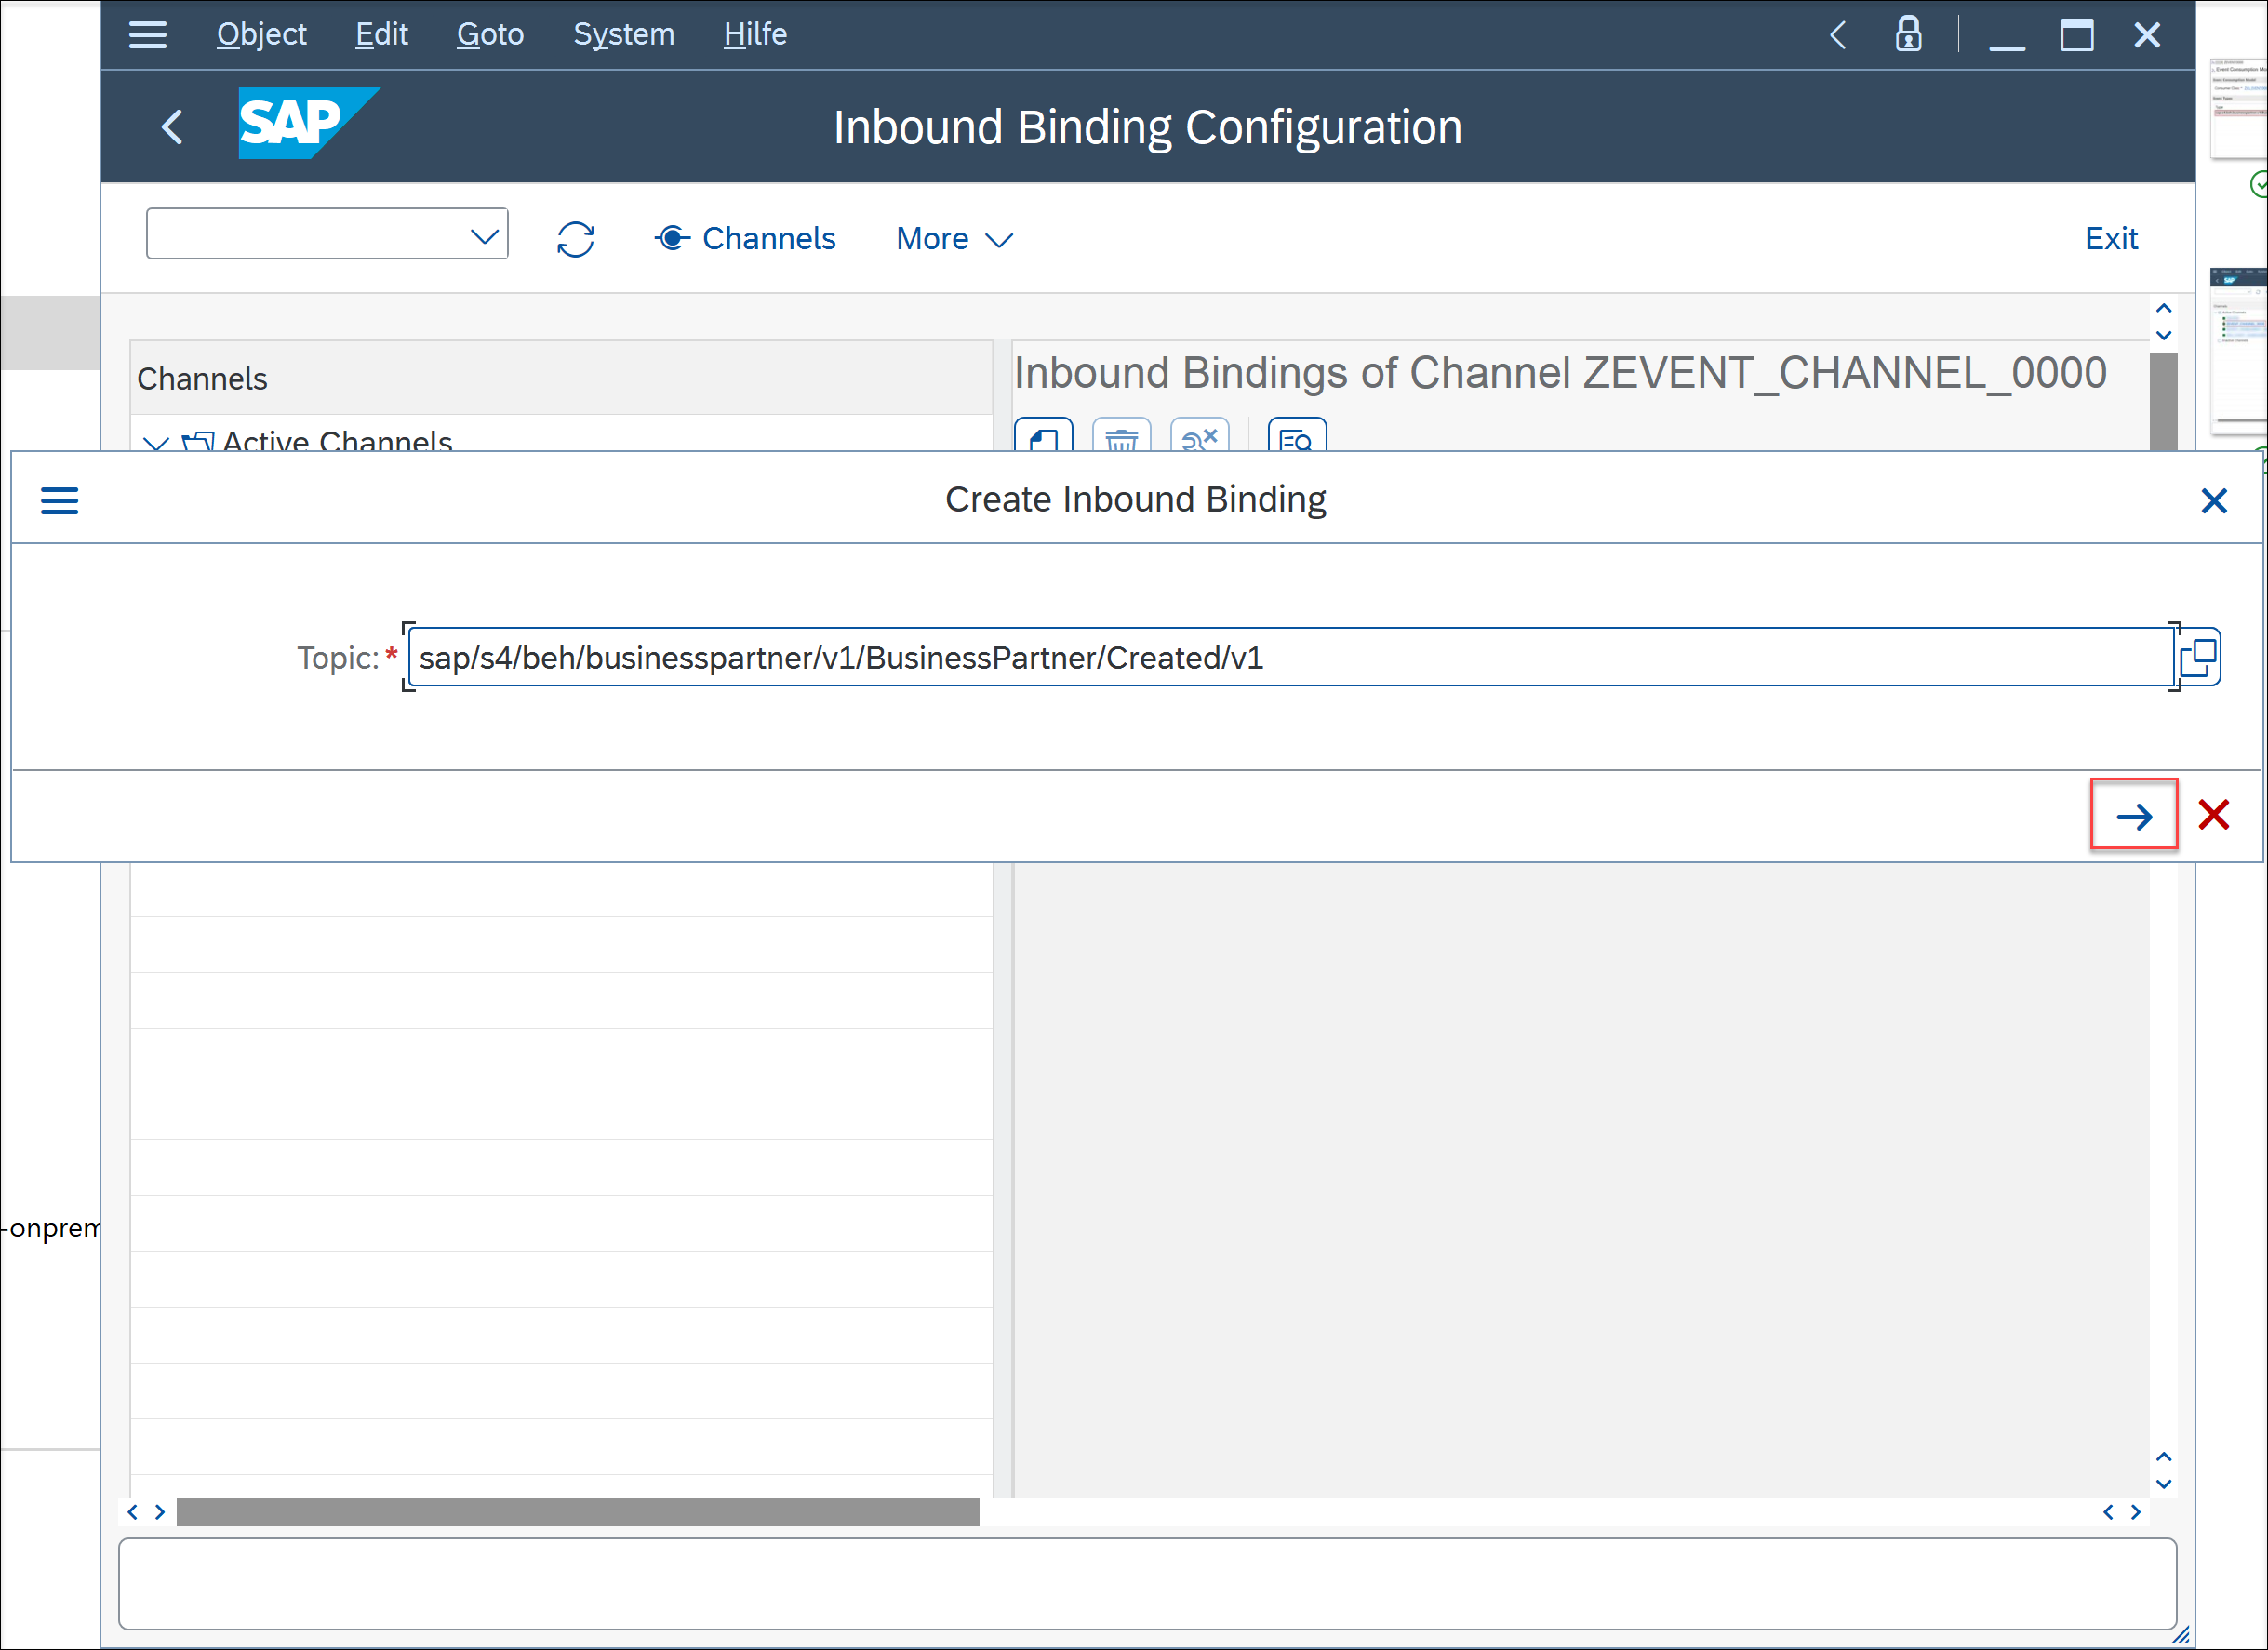The image size is (2268, 1650).
Task: Click the scroll up arrow at top right
Action: click(2163, 309)
